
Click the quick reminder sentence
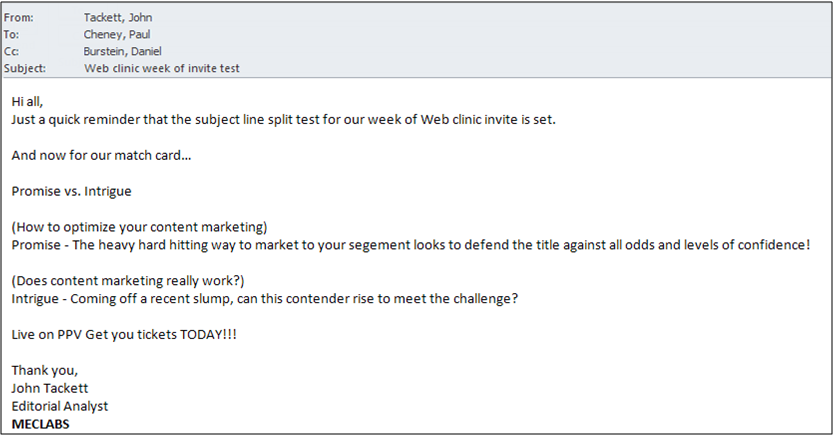click(x=283, y=119)
